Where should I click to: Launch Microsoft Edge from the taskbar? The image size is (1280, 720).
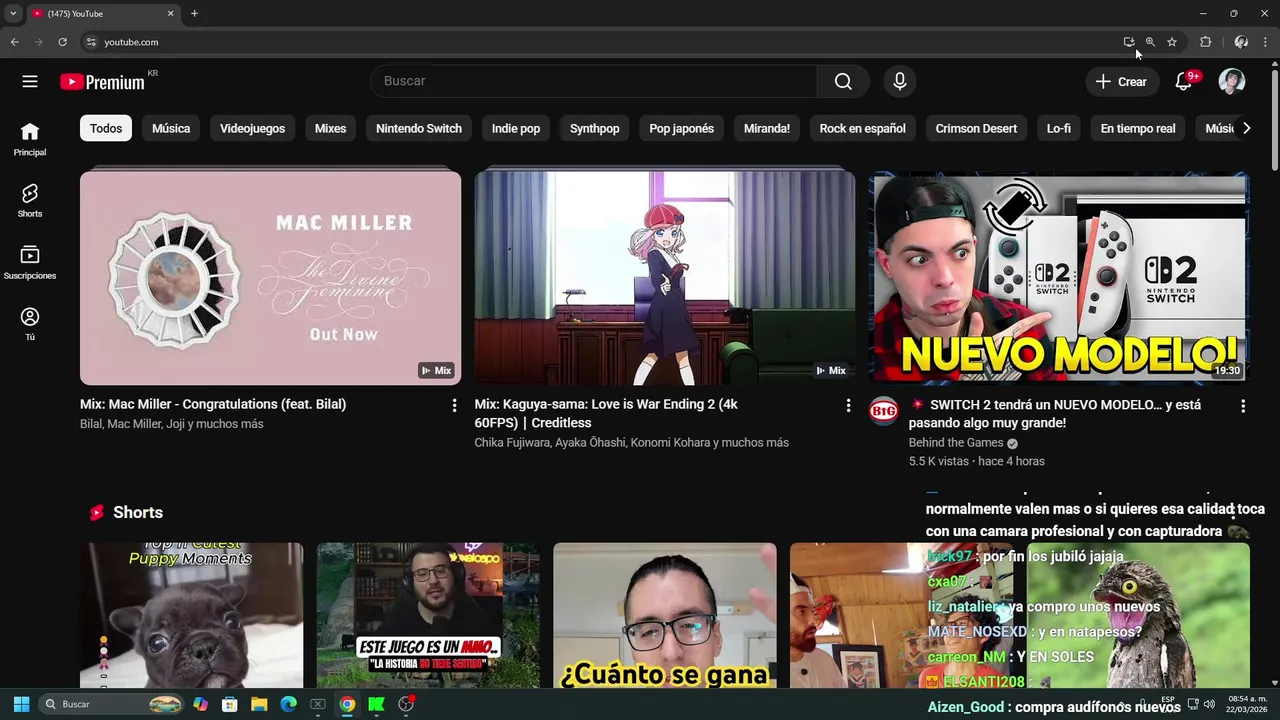pyautogui.click(x=288, y=704)
